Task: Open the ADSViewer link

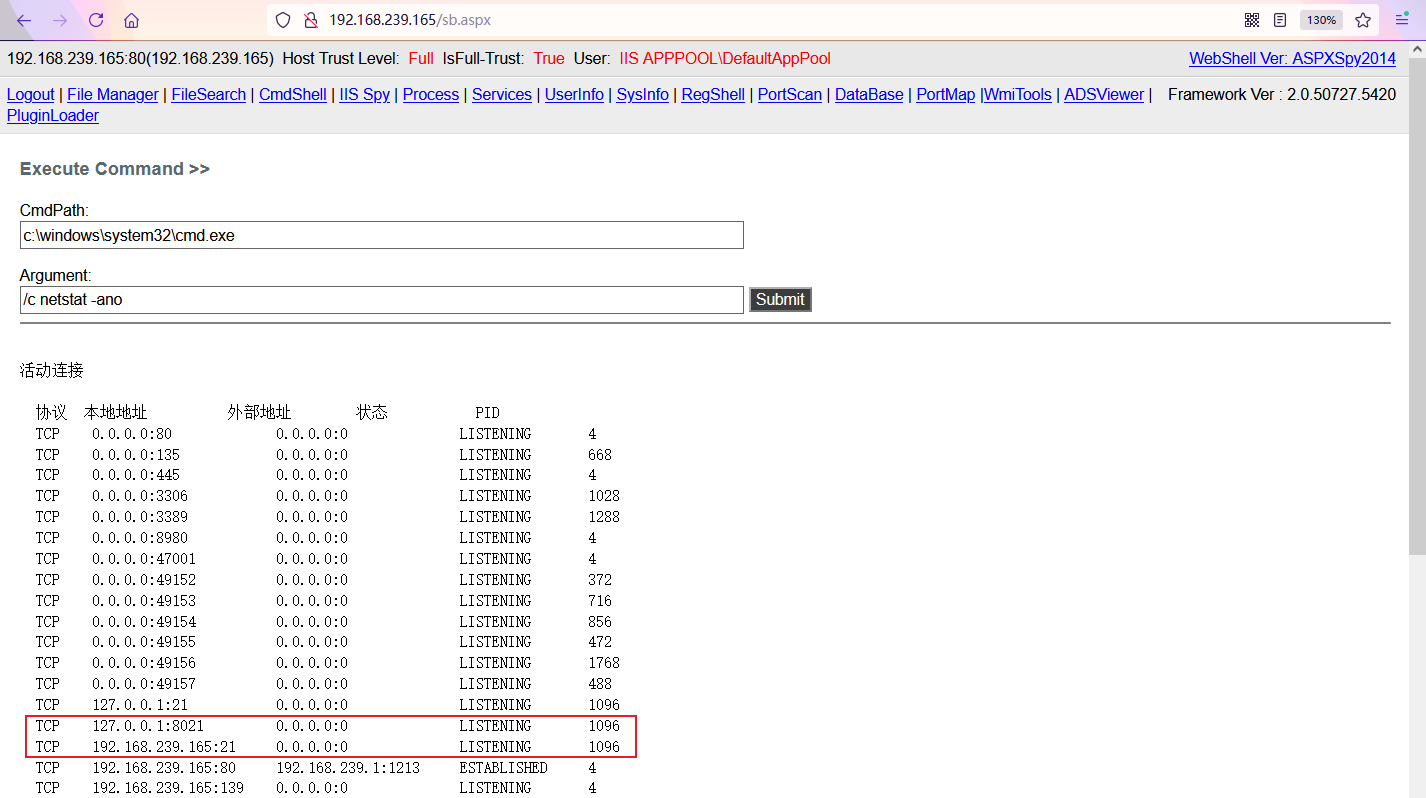Action: (1104, 95)
